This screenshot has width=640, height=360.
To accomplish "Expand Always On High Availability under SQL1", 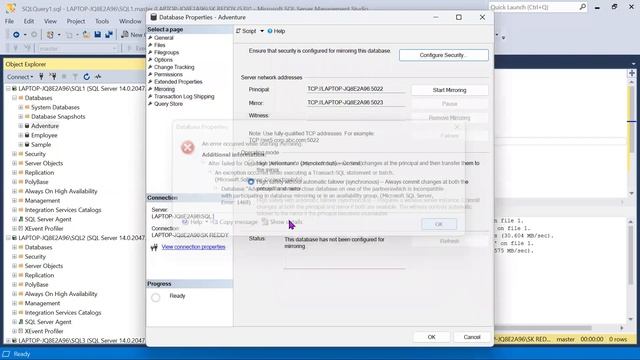I will [x=14, y=191].
